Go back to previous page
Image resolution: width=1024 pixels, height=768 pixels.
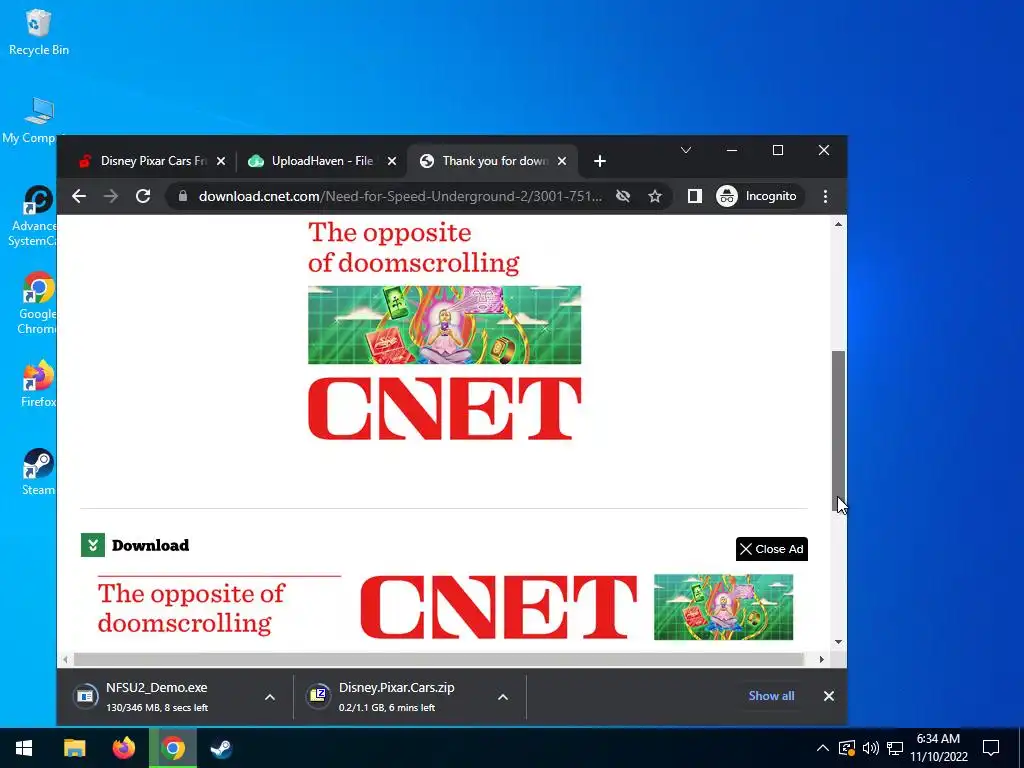[x=79, y=196]
